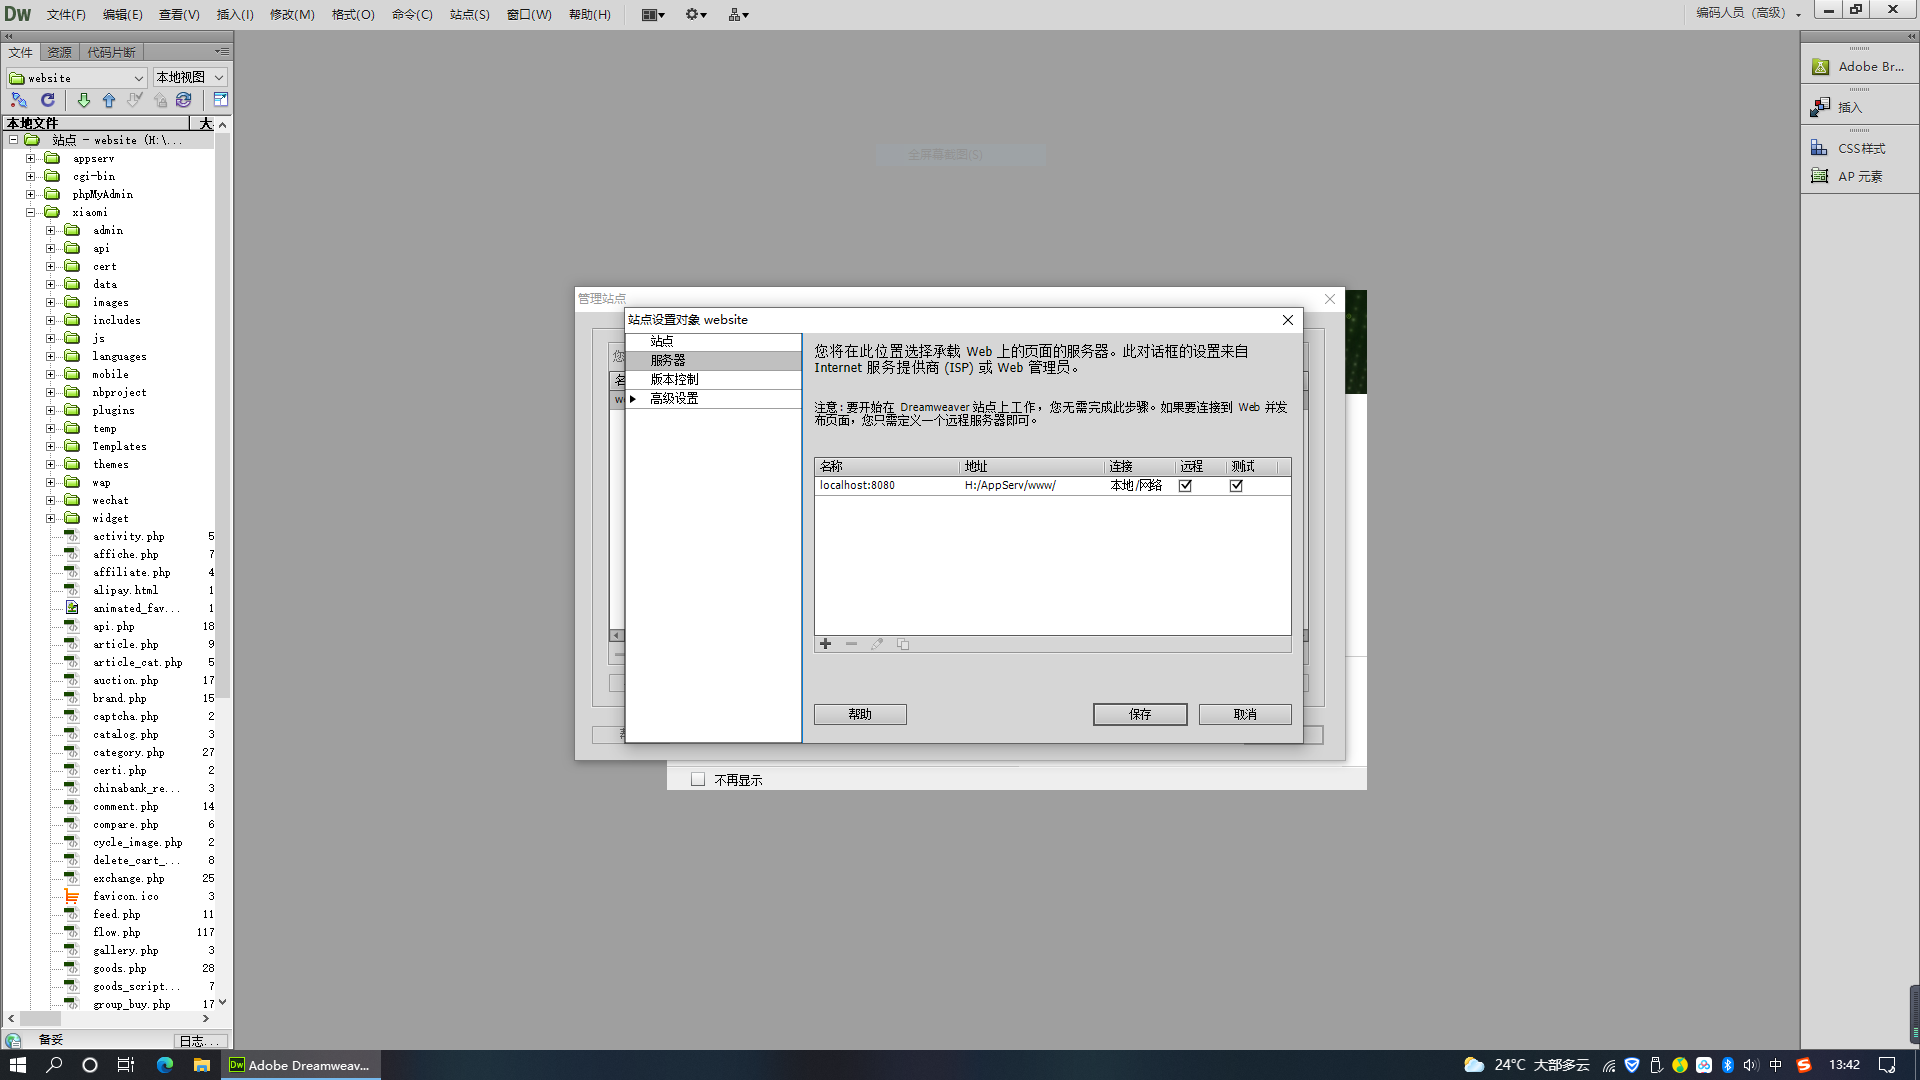1920x1080 pixels.
Task: Switch to the 资源 tab
Action: pos(60,52)
